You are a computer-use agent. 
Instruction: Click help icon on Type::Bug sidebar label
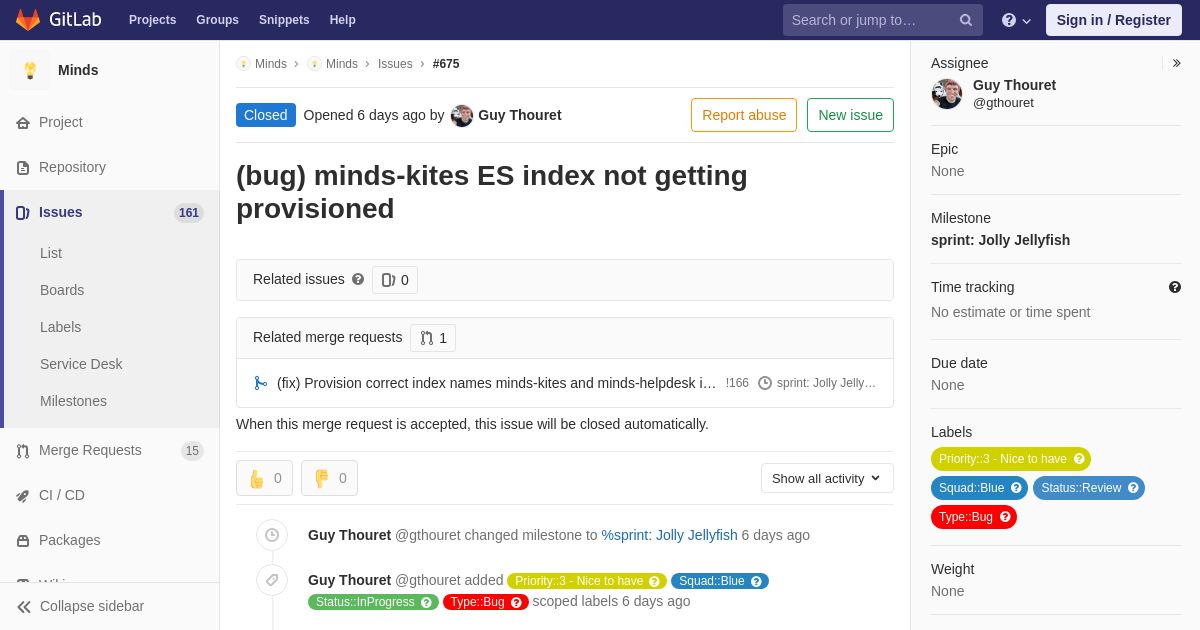click(1005, 517)
